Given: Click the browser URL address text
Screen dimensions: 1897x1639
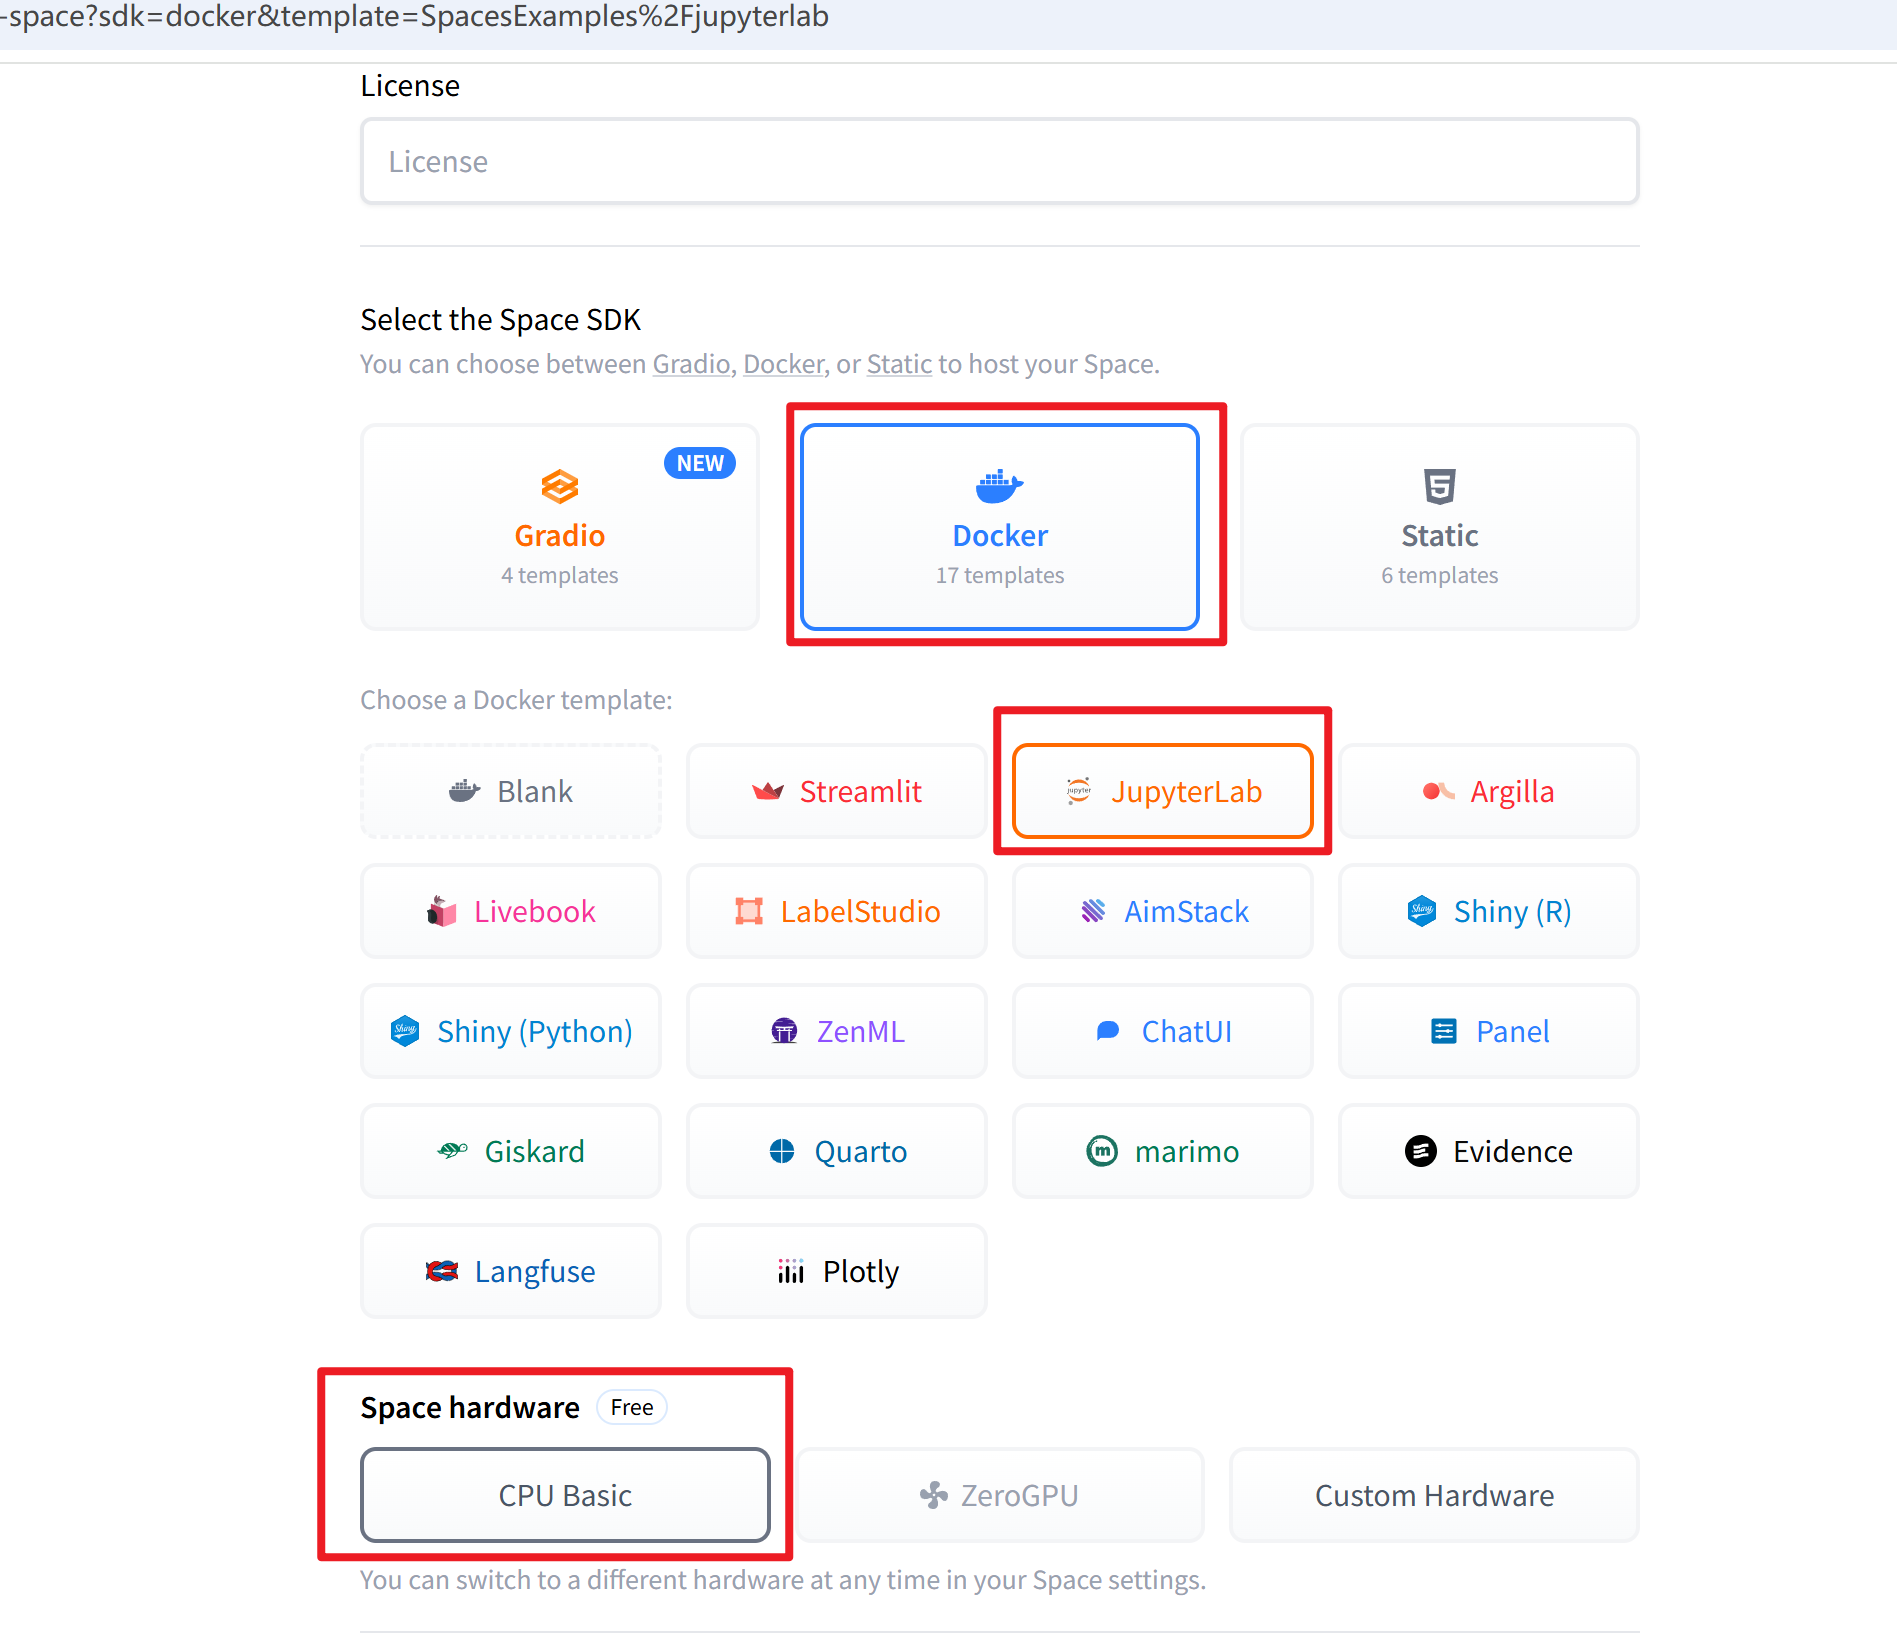Looking at the screenshot, I should pos(415,17).
